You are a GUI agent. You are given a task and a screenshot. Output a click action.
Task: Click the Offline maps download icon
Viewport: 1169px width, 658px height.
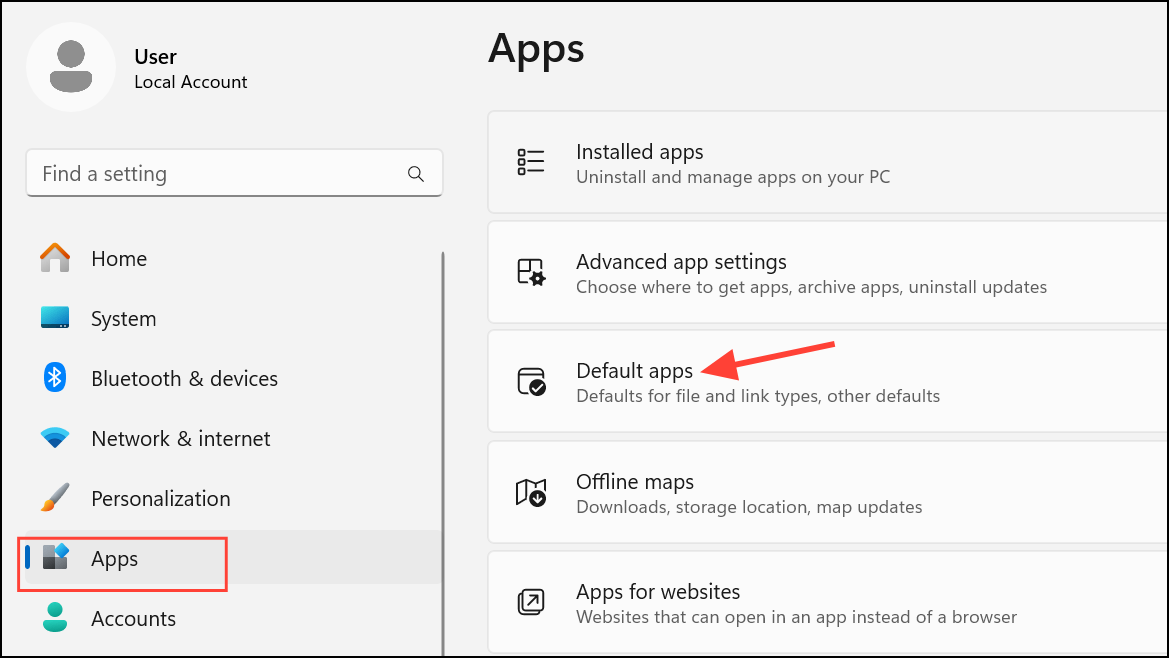pyautogui.click(x=531, y=492)
